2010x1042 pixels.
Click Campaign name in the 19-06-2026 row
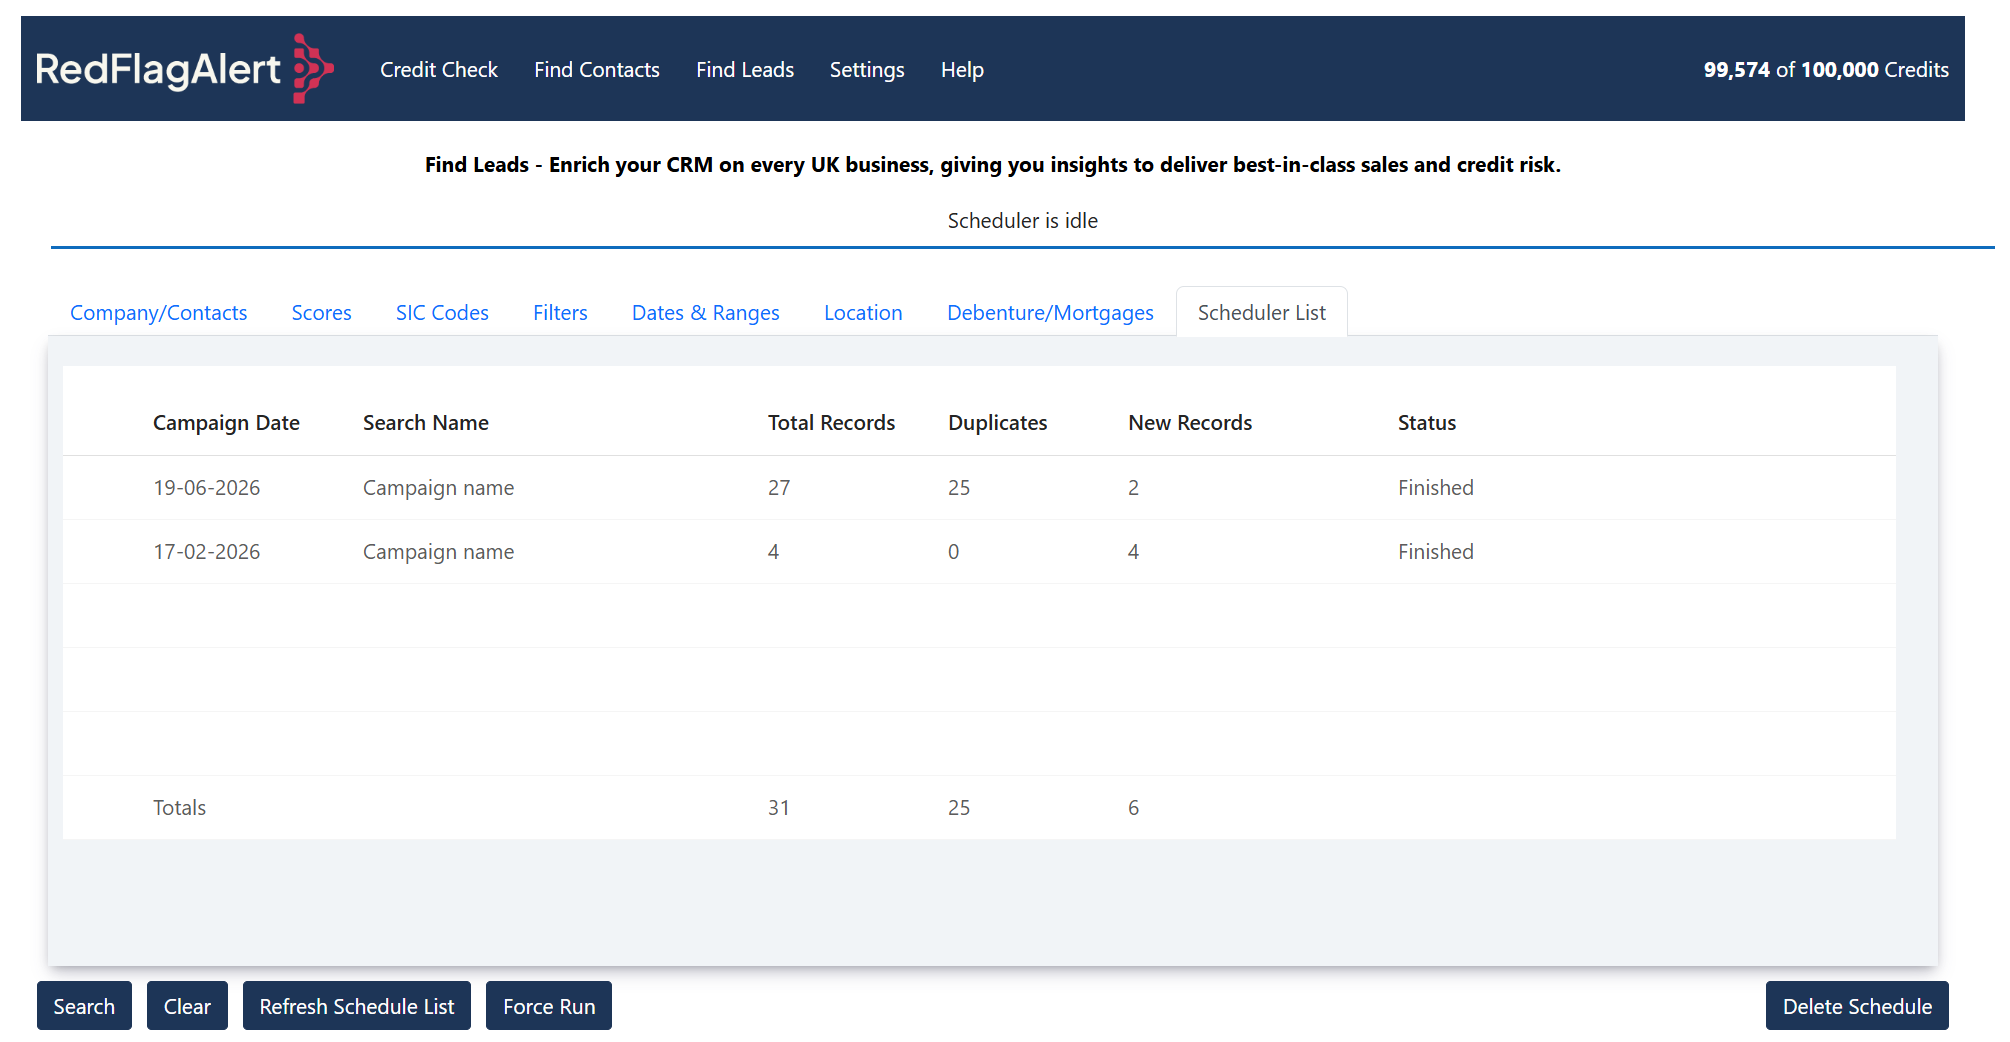(x=438, y=488)
